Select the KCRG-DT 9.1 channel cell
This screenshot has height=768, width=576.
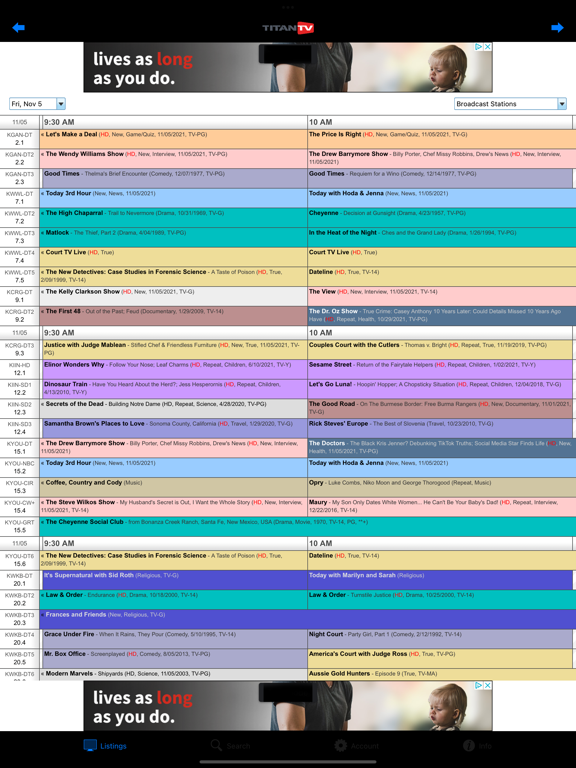[x=20, y=296]
